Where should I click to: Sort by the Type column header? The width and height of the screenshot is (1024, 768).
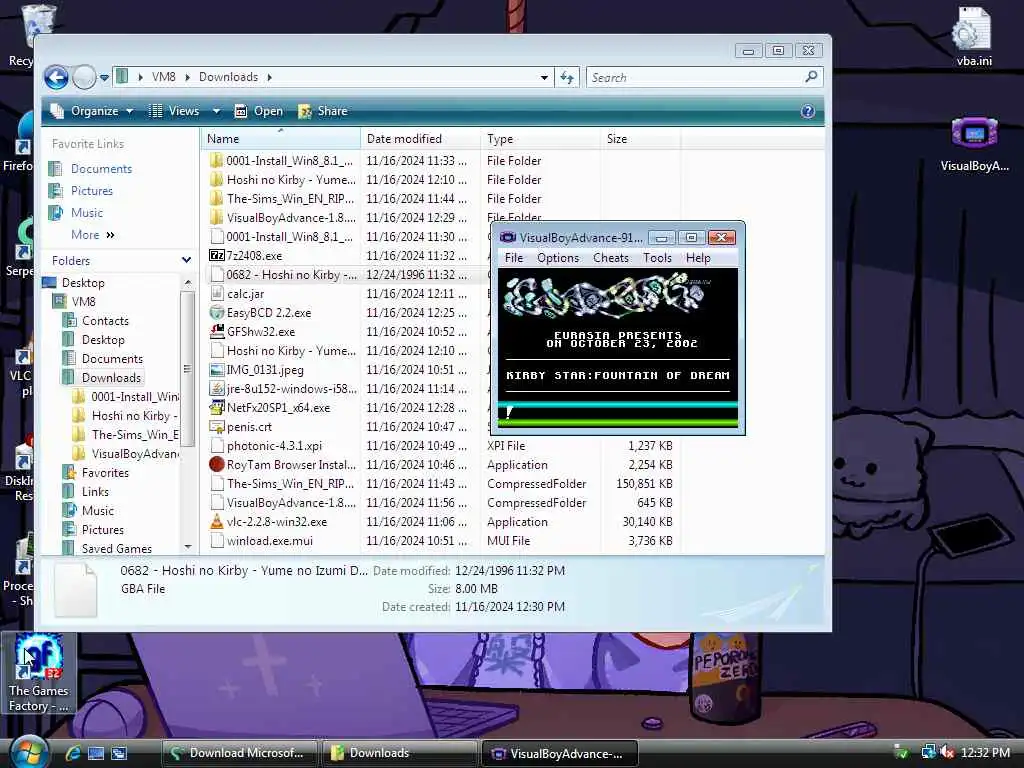click(540, 138)
